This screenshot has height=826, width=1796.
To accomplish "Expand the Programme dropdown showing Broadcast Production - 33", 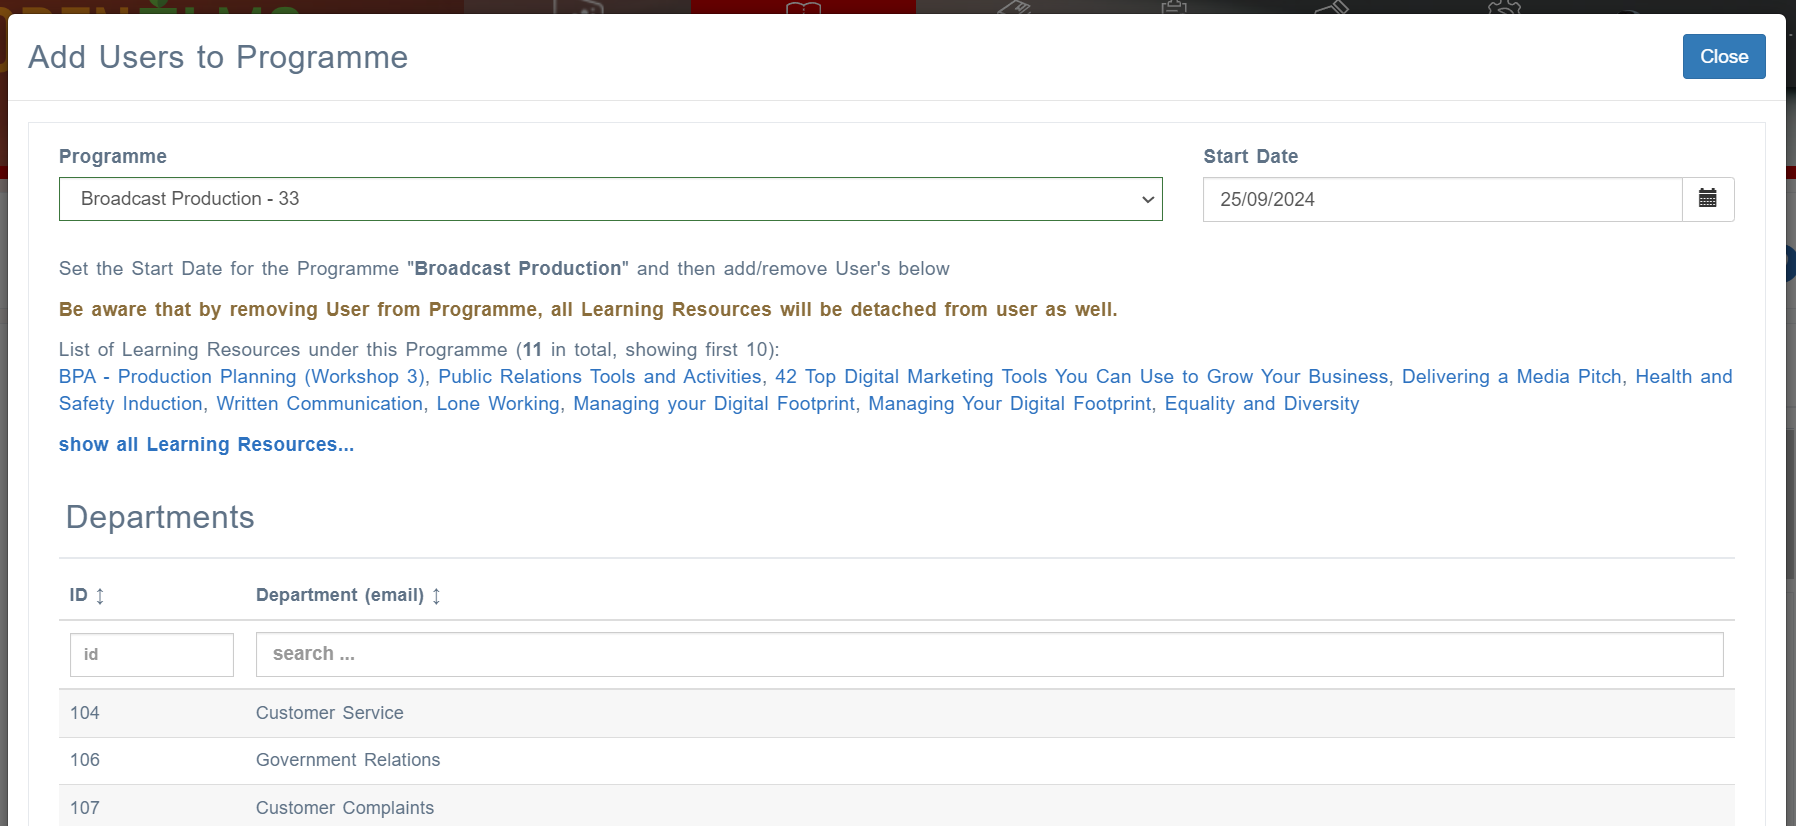I will [610, 199].
